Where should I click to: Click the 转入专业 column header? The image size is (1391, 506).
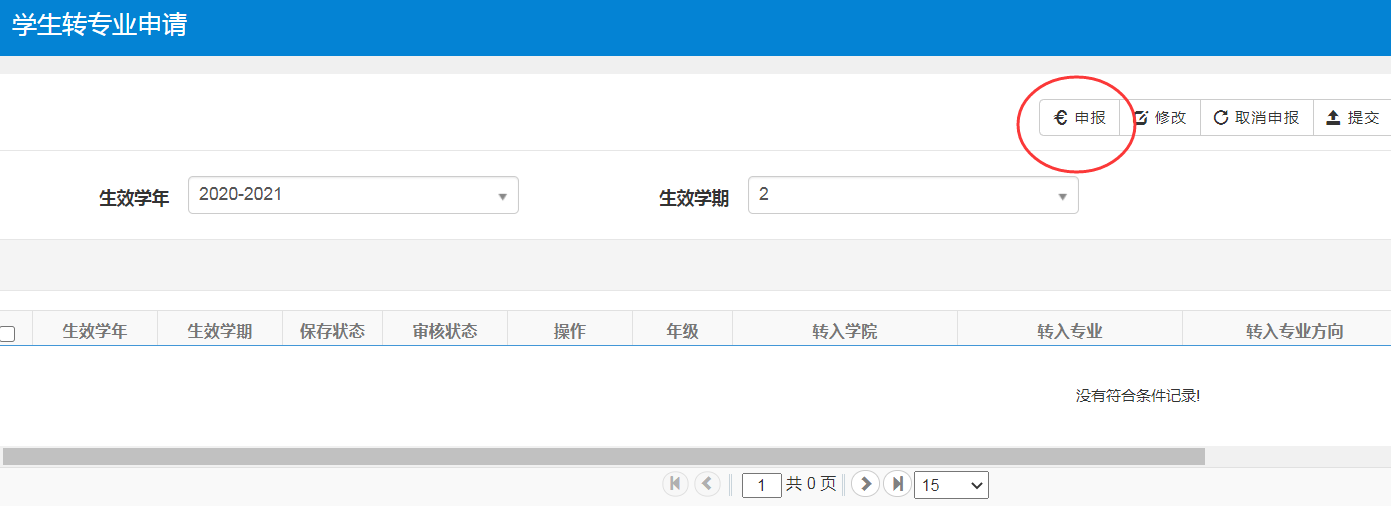pos(1070,331)
